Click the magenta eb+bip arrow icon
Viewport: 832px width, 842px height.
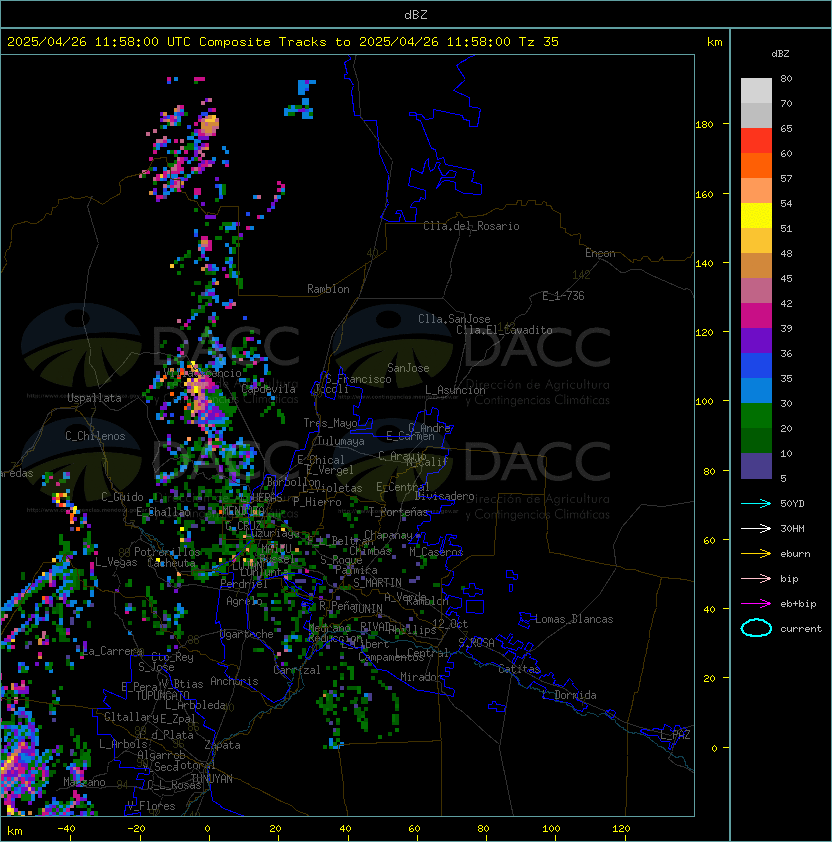click(x=756, y=604)
